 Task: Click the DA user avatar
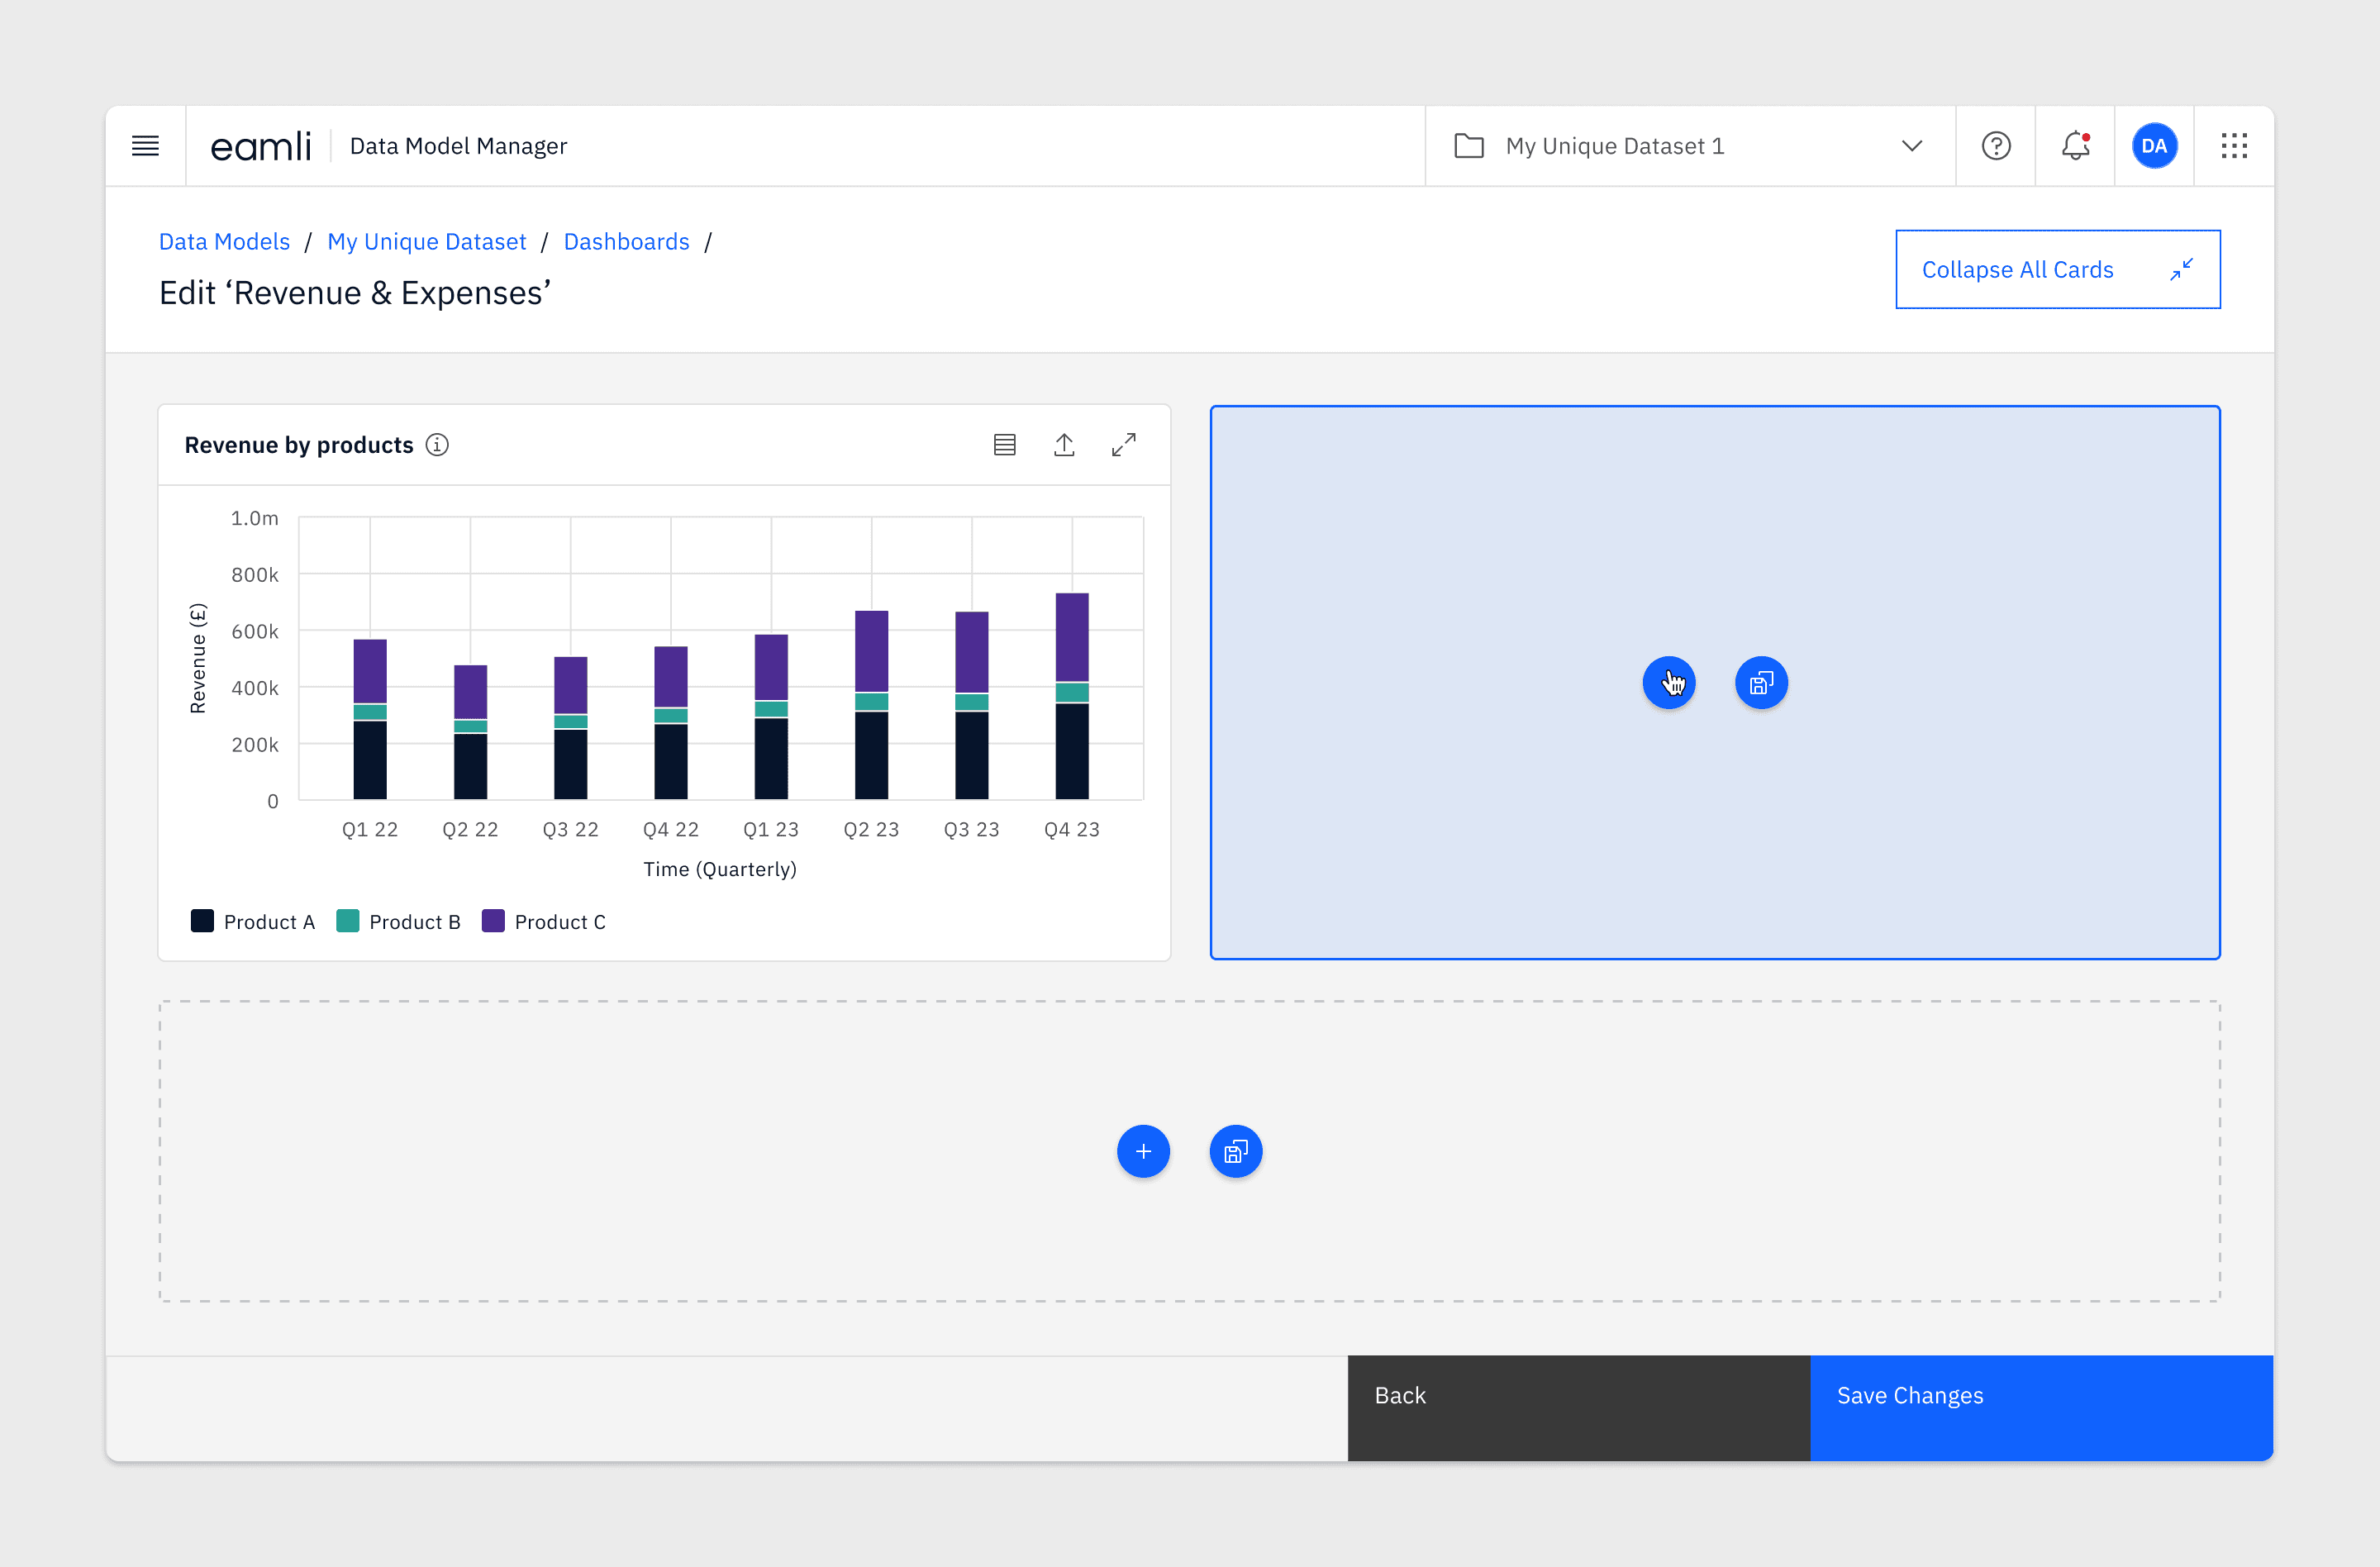[2153, 146]
